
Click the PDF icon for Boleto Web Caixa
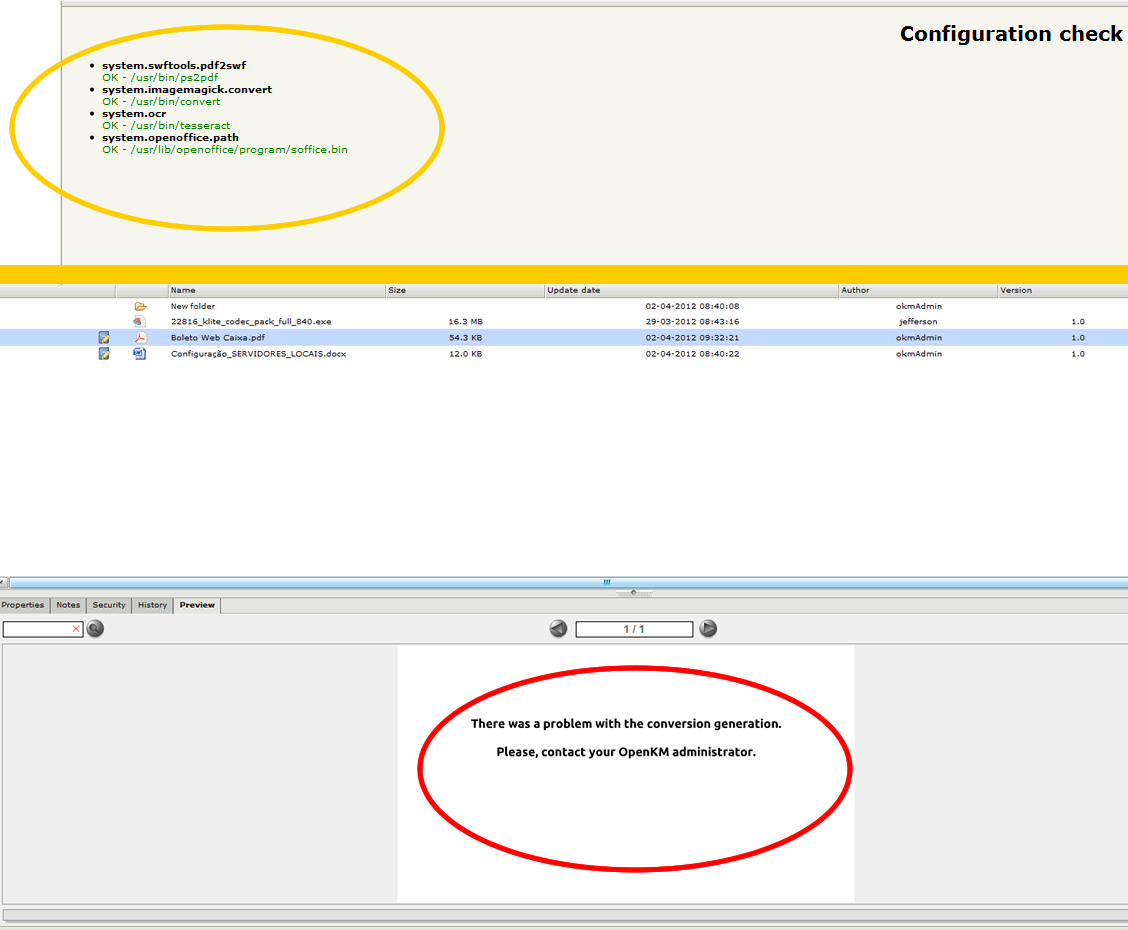click(140, 338)
